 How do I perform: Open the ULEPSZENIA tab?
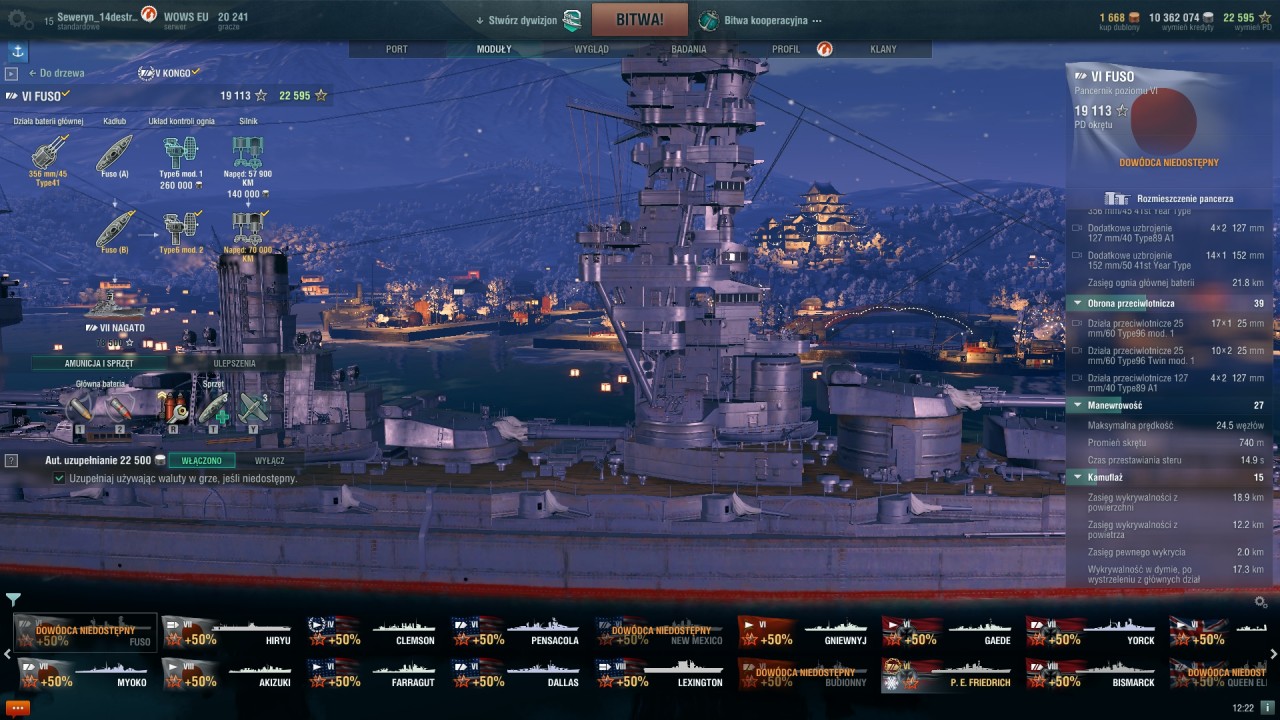(x=234, y=364)
